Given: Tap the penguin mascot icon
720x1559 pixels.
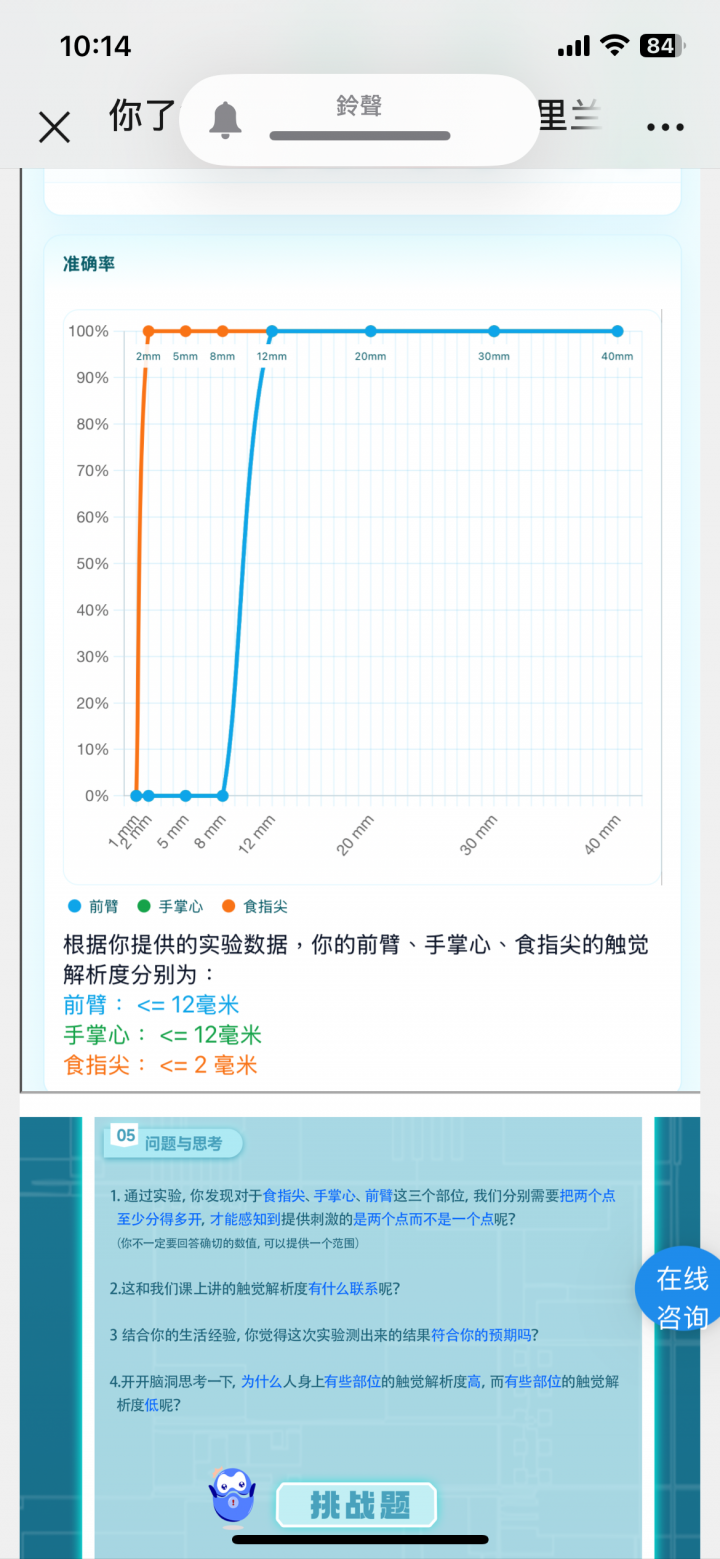Looking at the screenshot, I should coord(231,1498).
